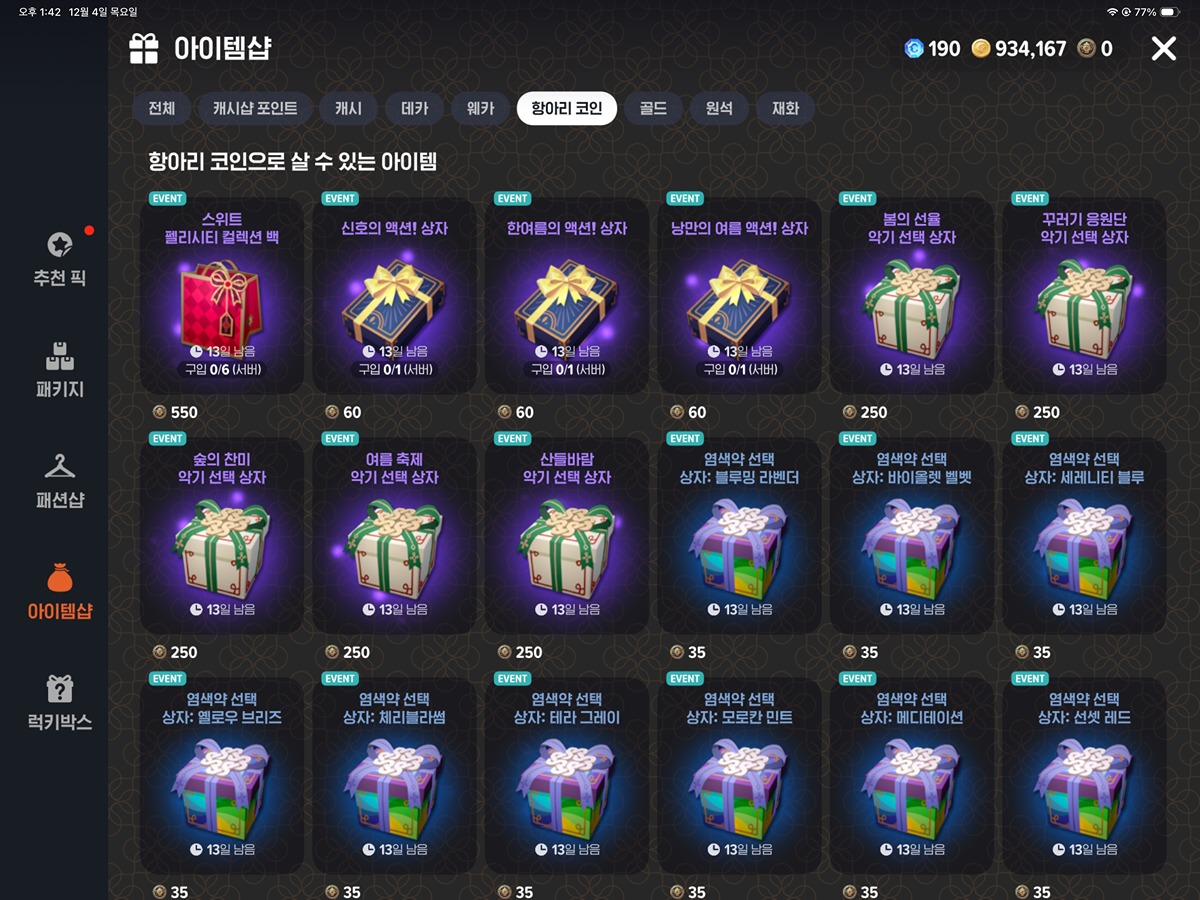Switch to the 전체 tab
The image size is (1200, 900).
coord(161,108)
